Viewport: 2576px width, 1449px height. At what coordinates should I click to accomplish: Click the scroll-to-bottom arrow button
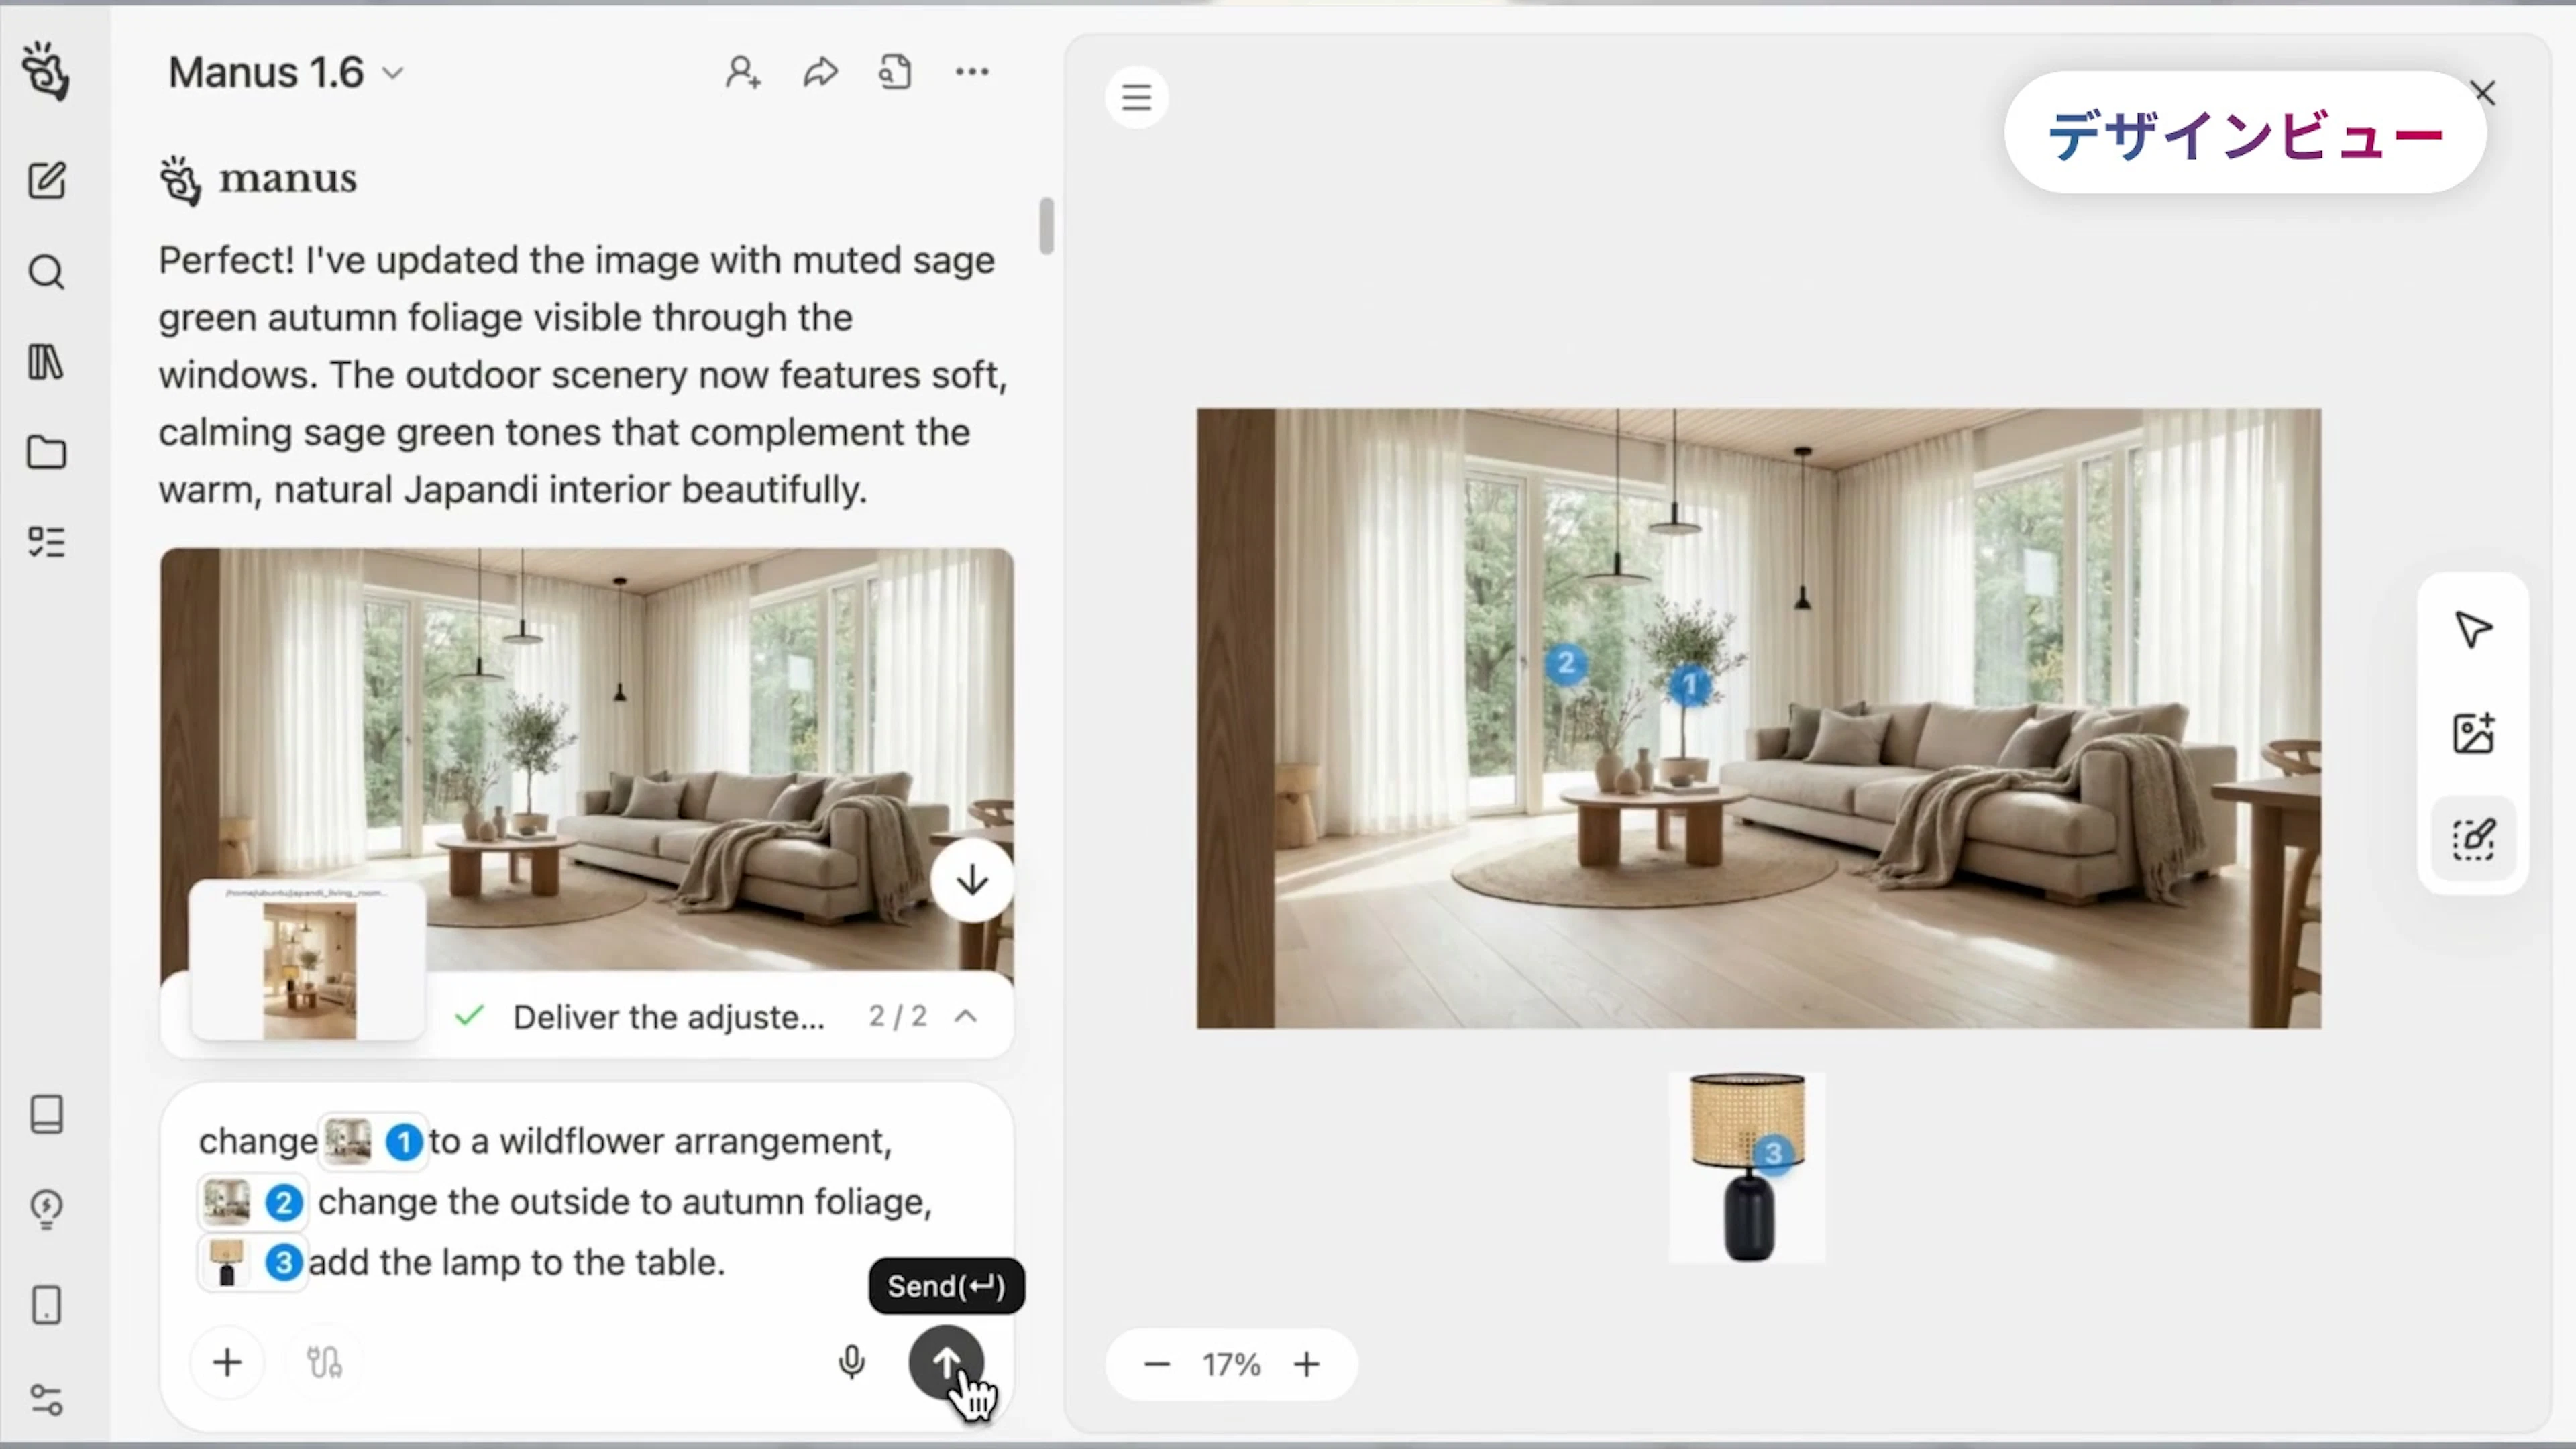(x=972, y=881)
